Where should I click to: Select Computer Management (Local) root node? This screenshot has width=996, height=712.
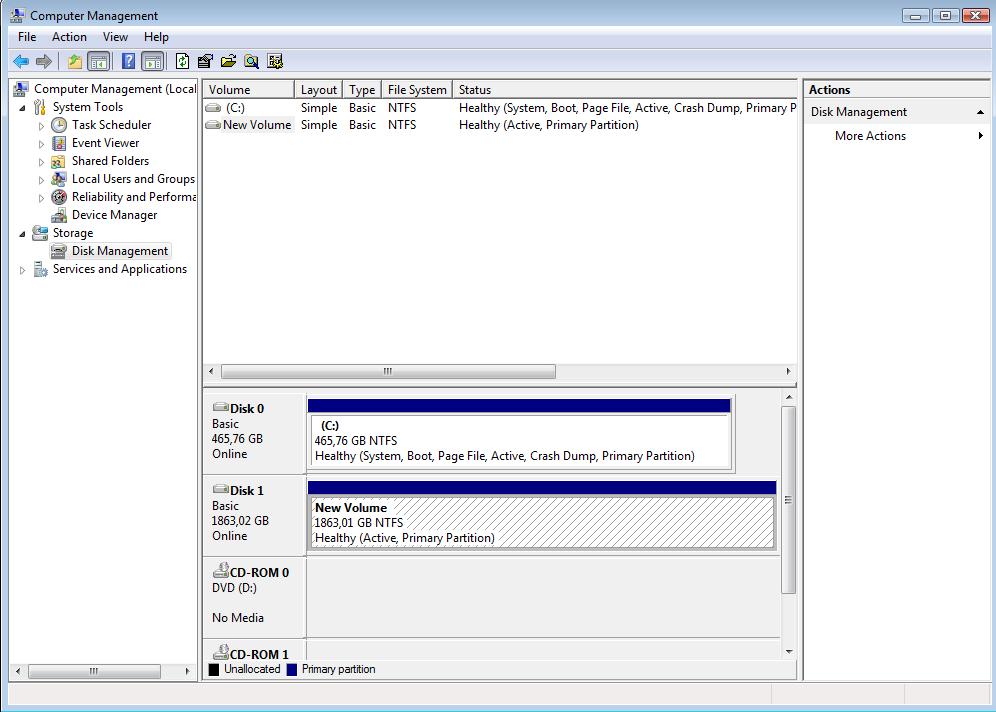(x=114, y=89)
